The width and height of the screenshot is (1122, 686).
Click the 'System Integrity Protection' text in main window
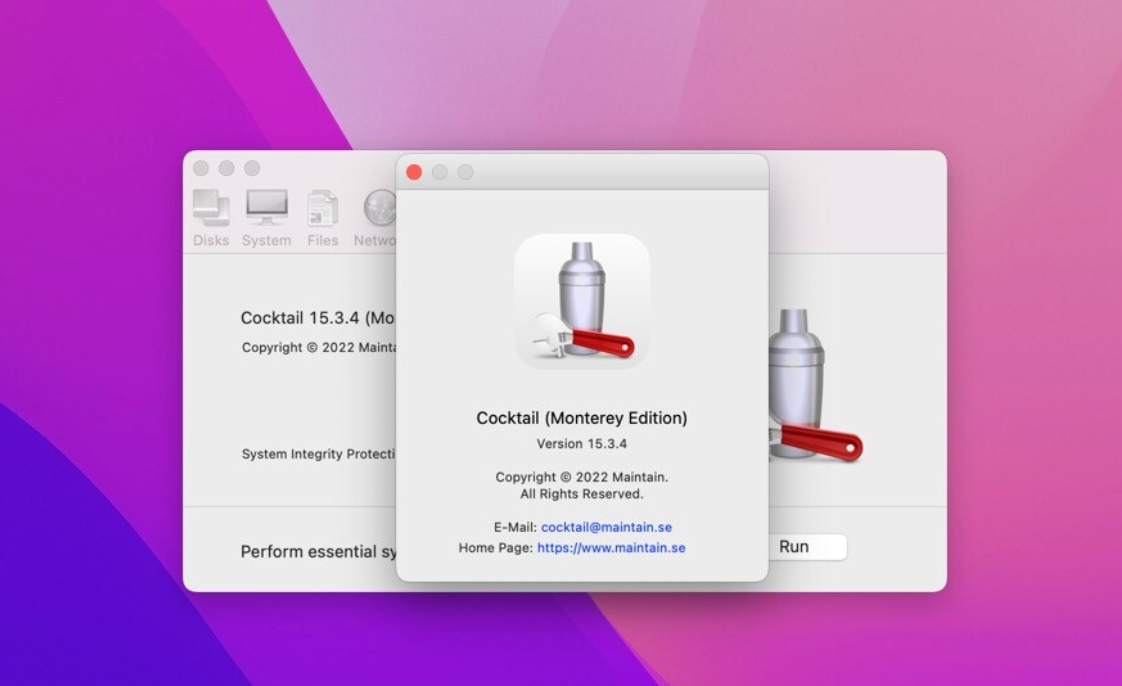pyautogui.click(x=318, y=454)
